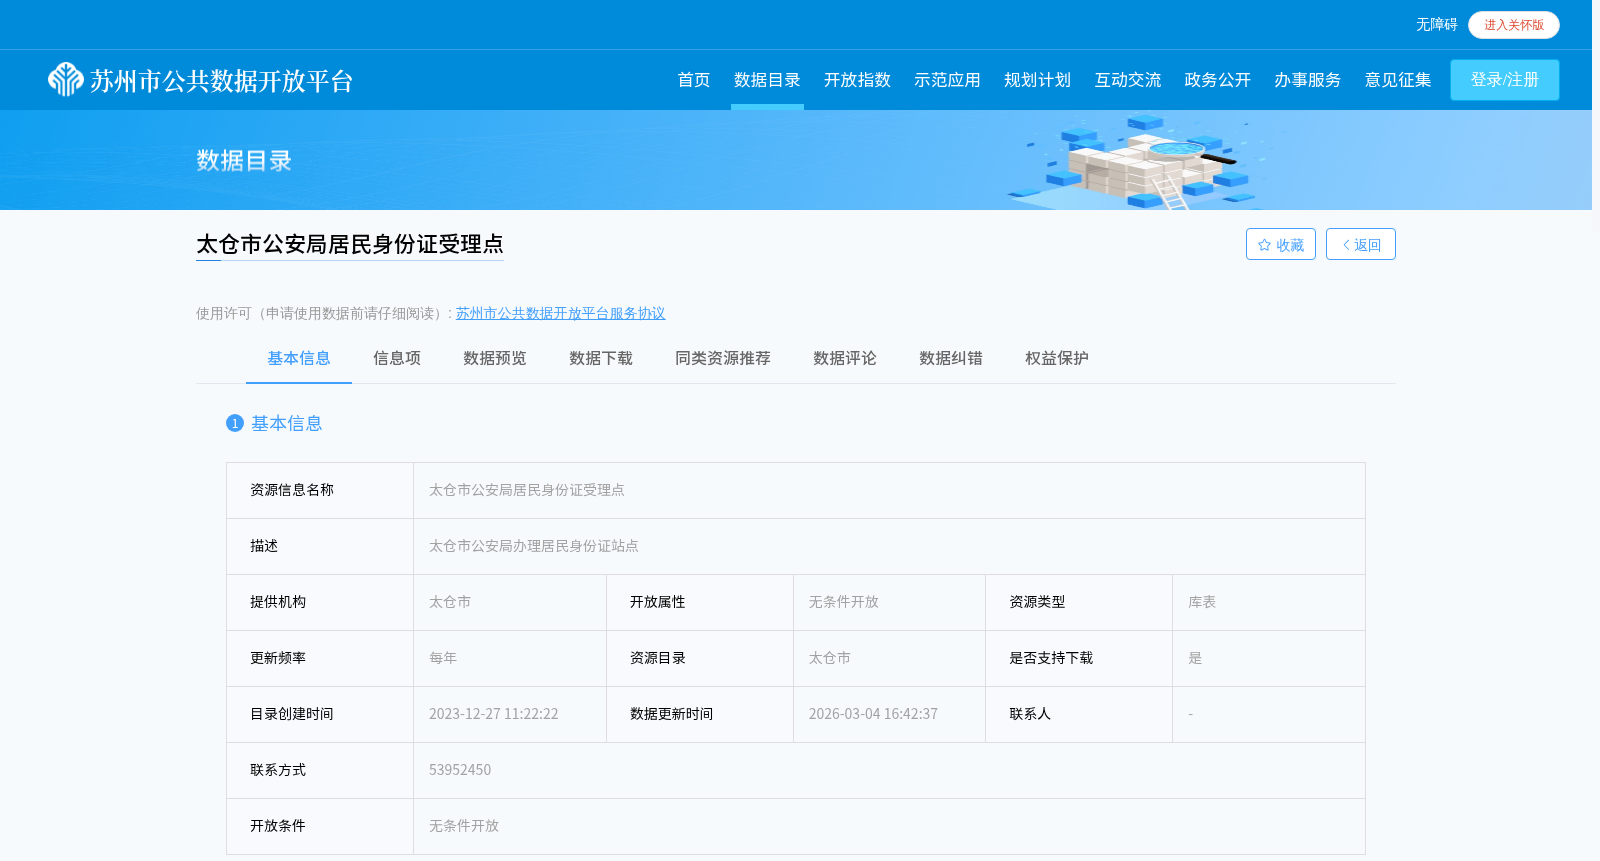This screenshot has width=1600, height=861.
Task: Switch to the 数据评论 tab
Action: pyautogui.click(x=845, y=358)
